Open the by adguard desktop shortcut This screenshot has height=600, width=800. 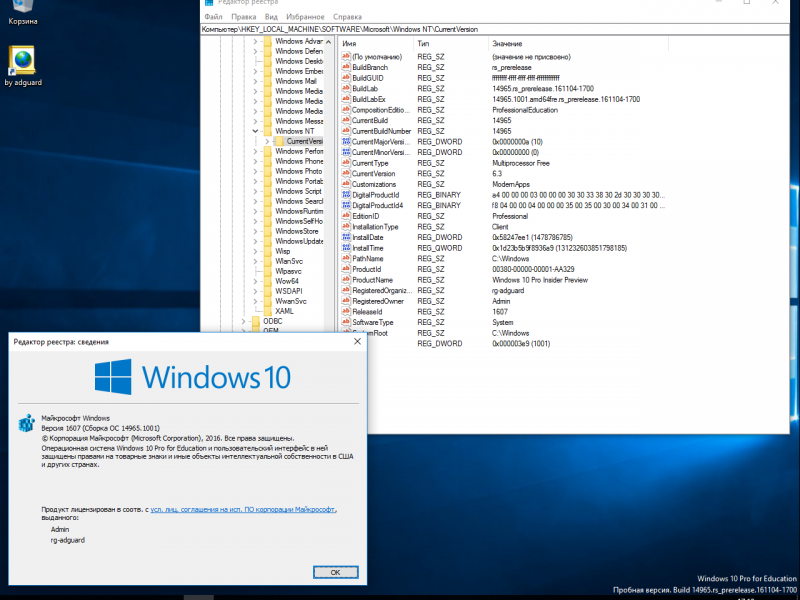click(x=22, y=66)
